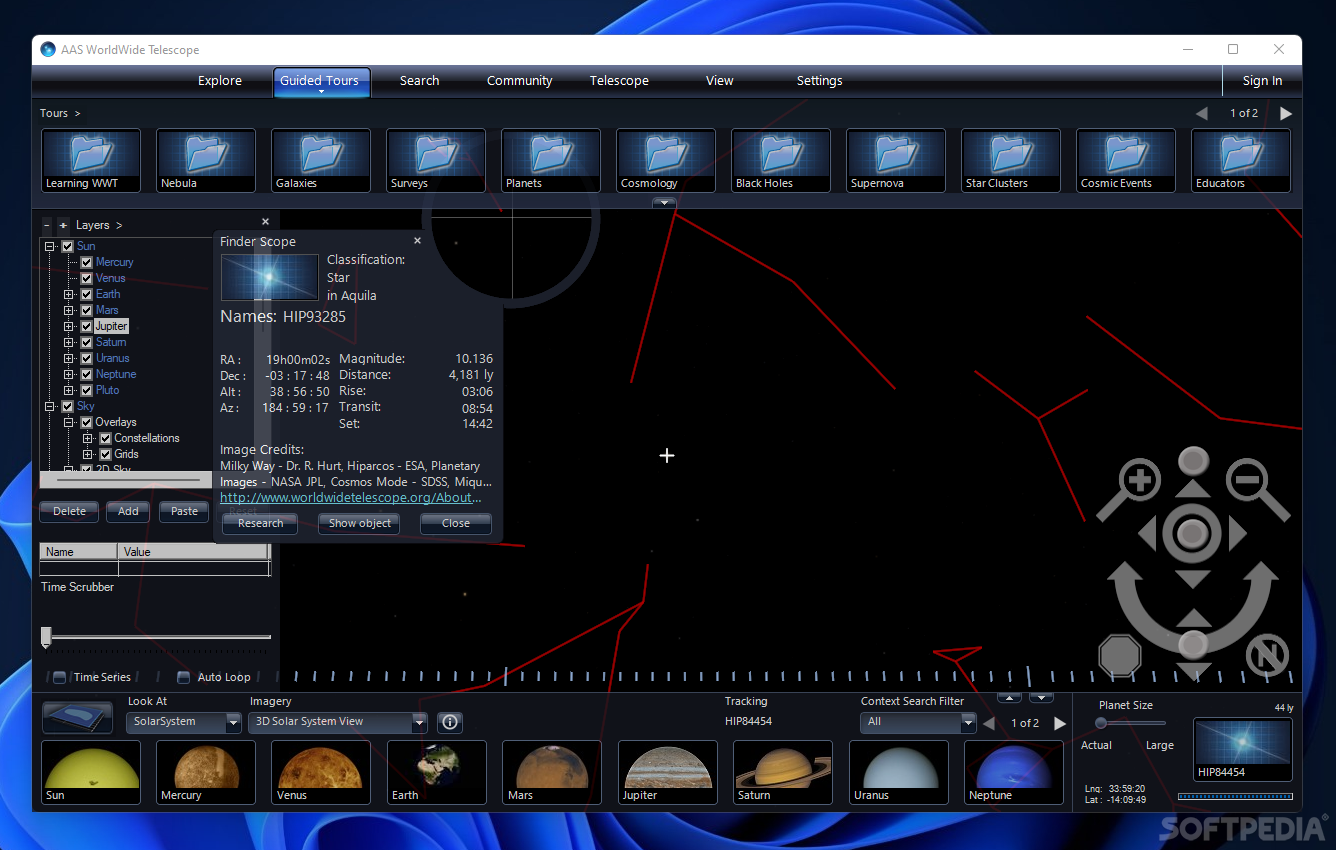This screenshot has width=1344, height=856.
Task: Close the Finder Scope with Close button
Action: tap(456, 524)
